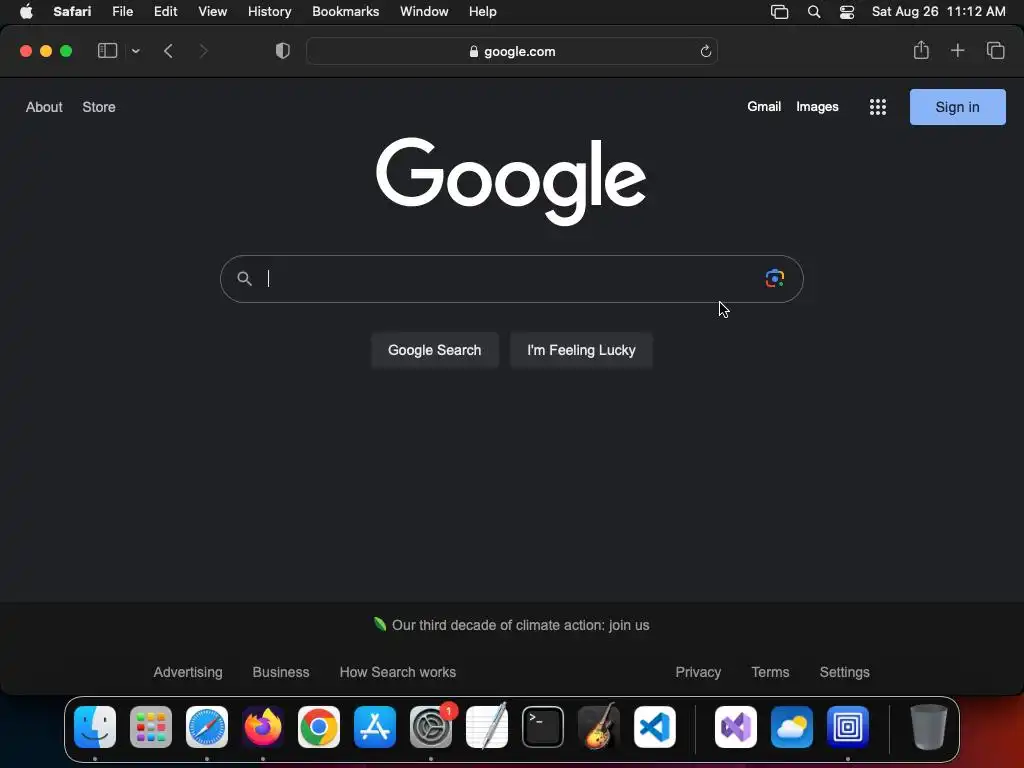1024x768 pixels.
Task: Click the date and time in the menu bar
Action: click(938, 12)
